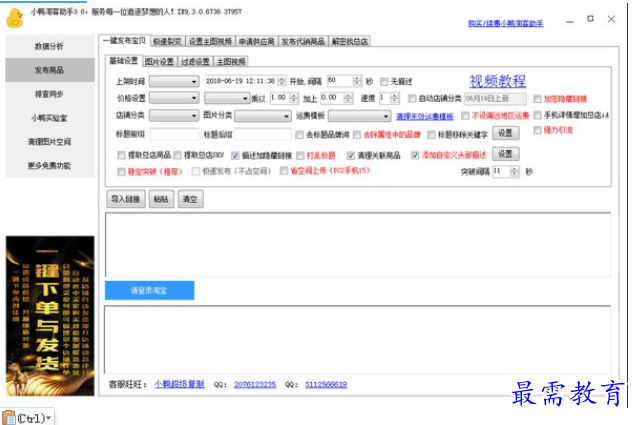Open the 解密找总店 tab
This screenshot has width=633, height=425.
pyautogui.click(x=350, y=41)
